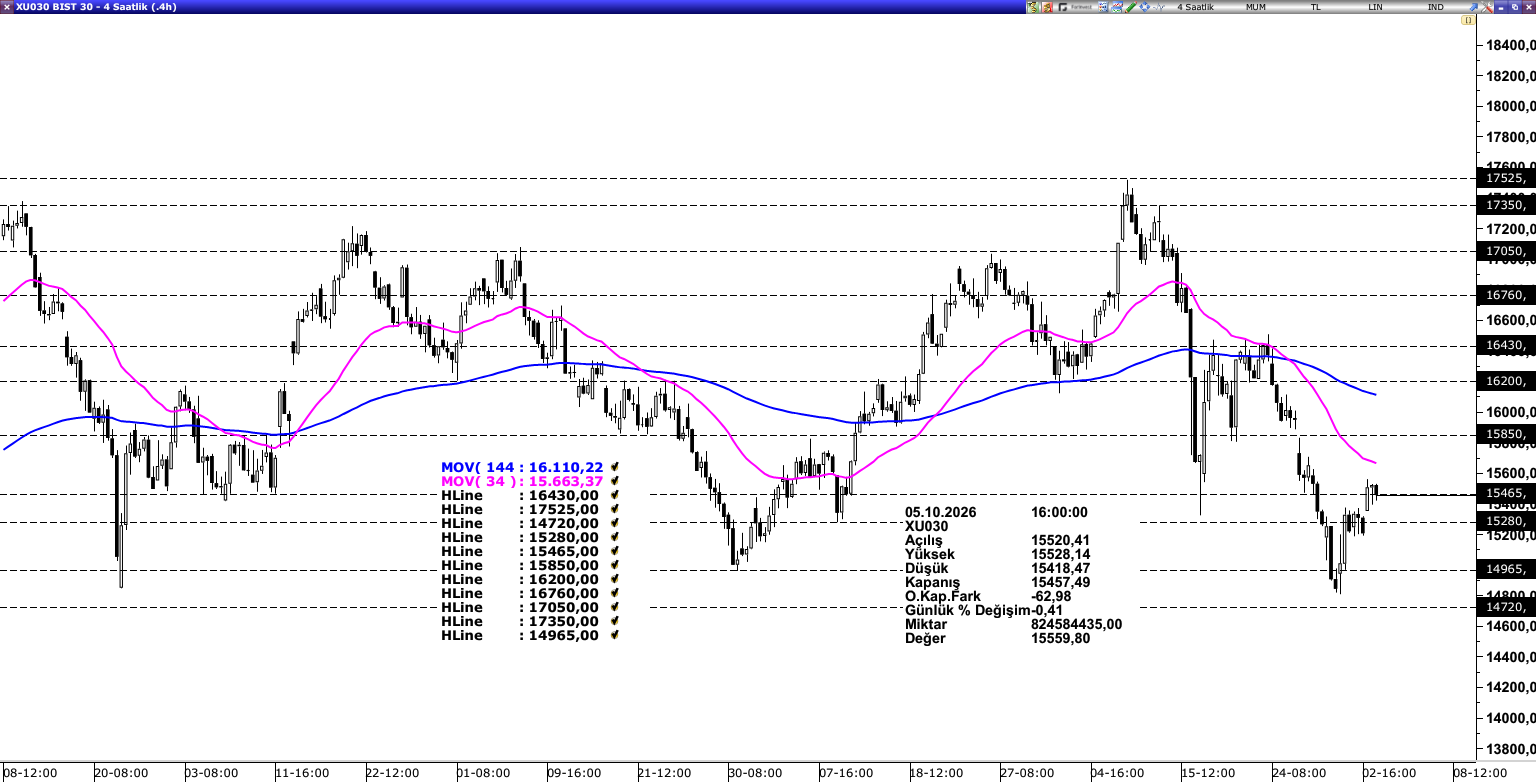Click the first bull-and-bear icon in the title toolbar
Image resolution: width=1536 pixels, height=782 pixels.
pyautogui.click(x=1033, y=7)
